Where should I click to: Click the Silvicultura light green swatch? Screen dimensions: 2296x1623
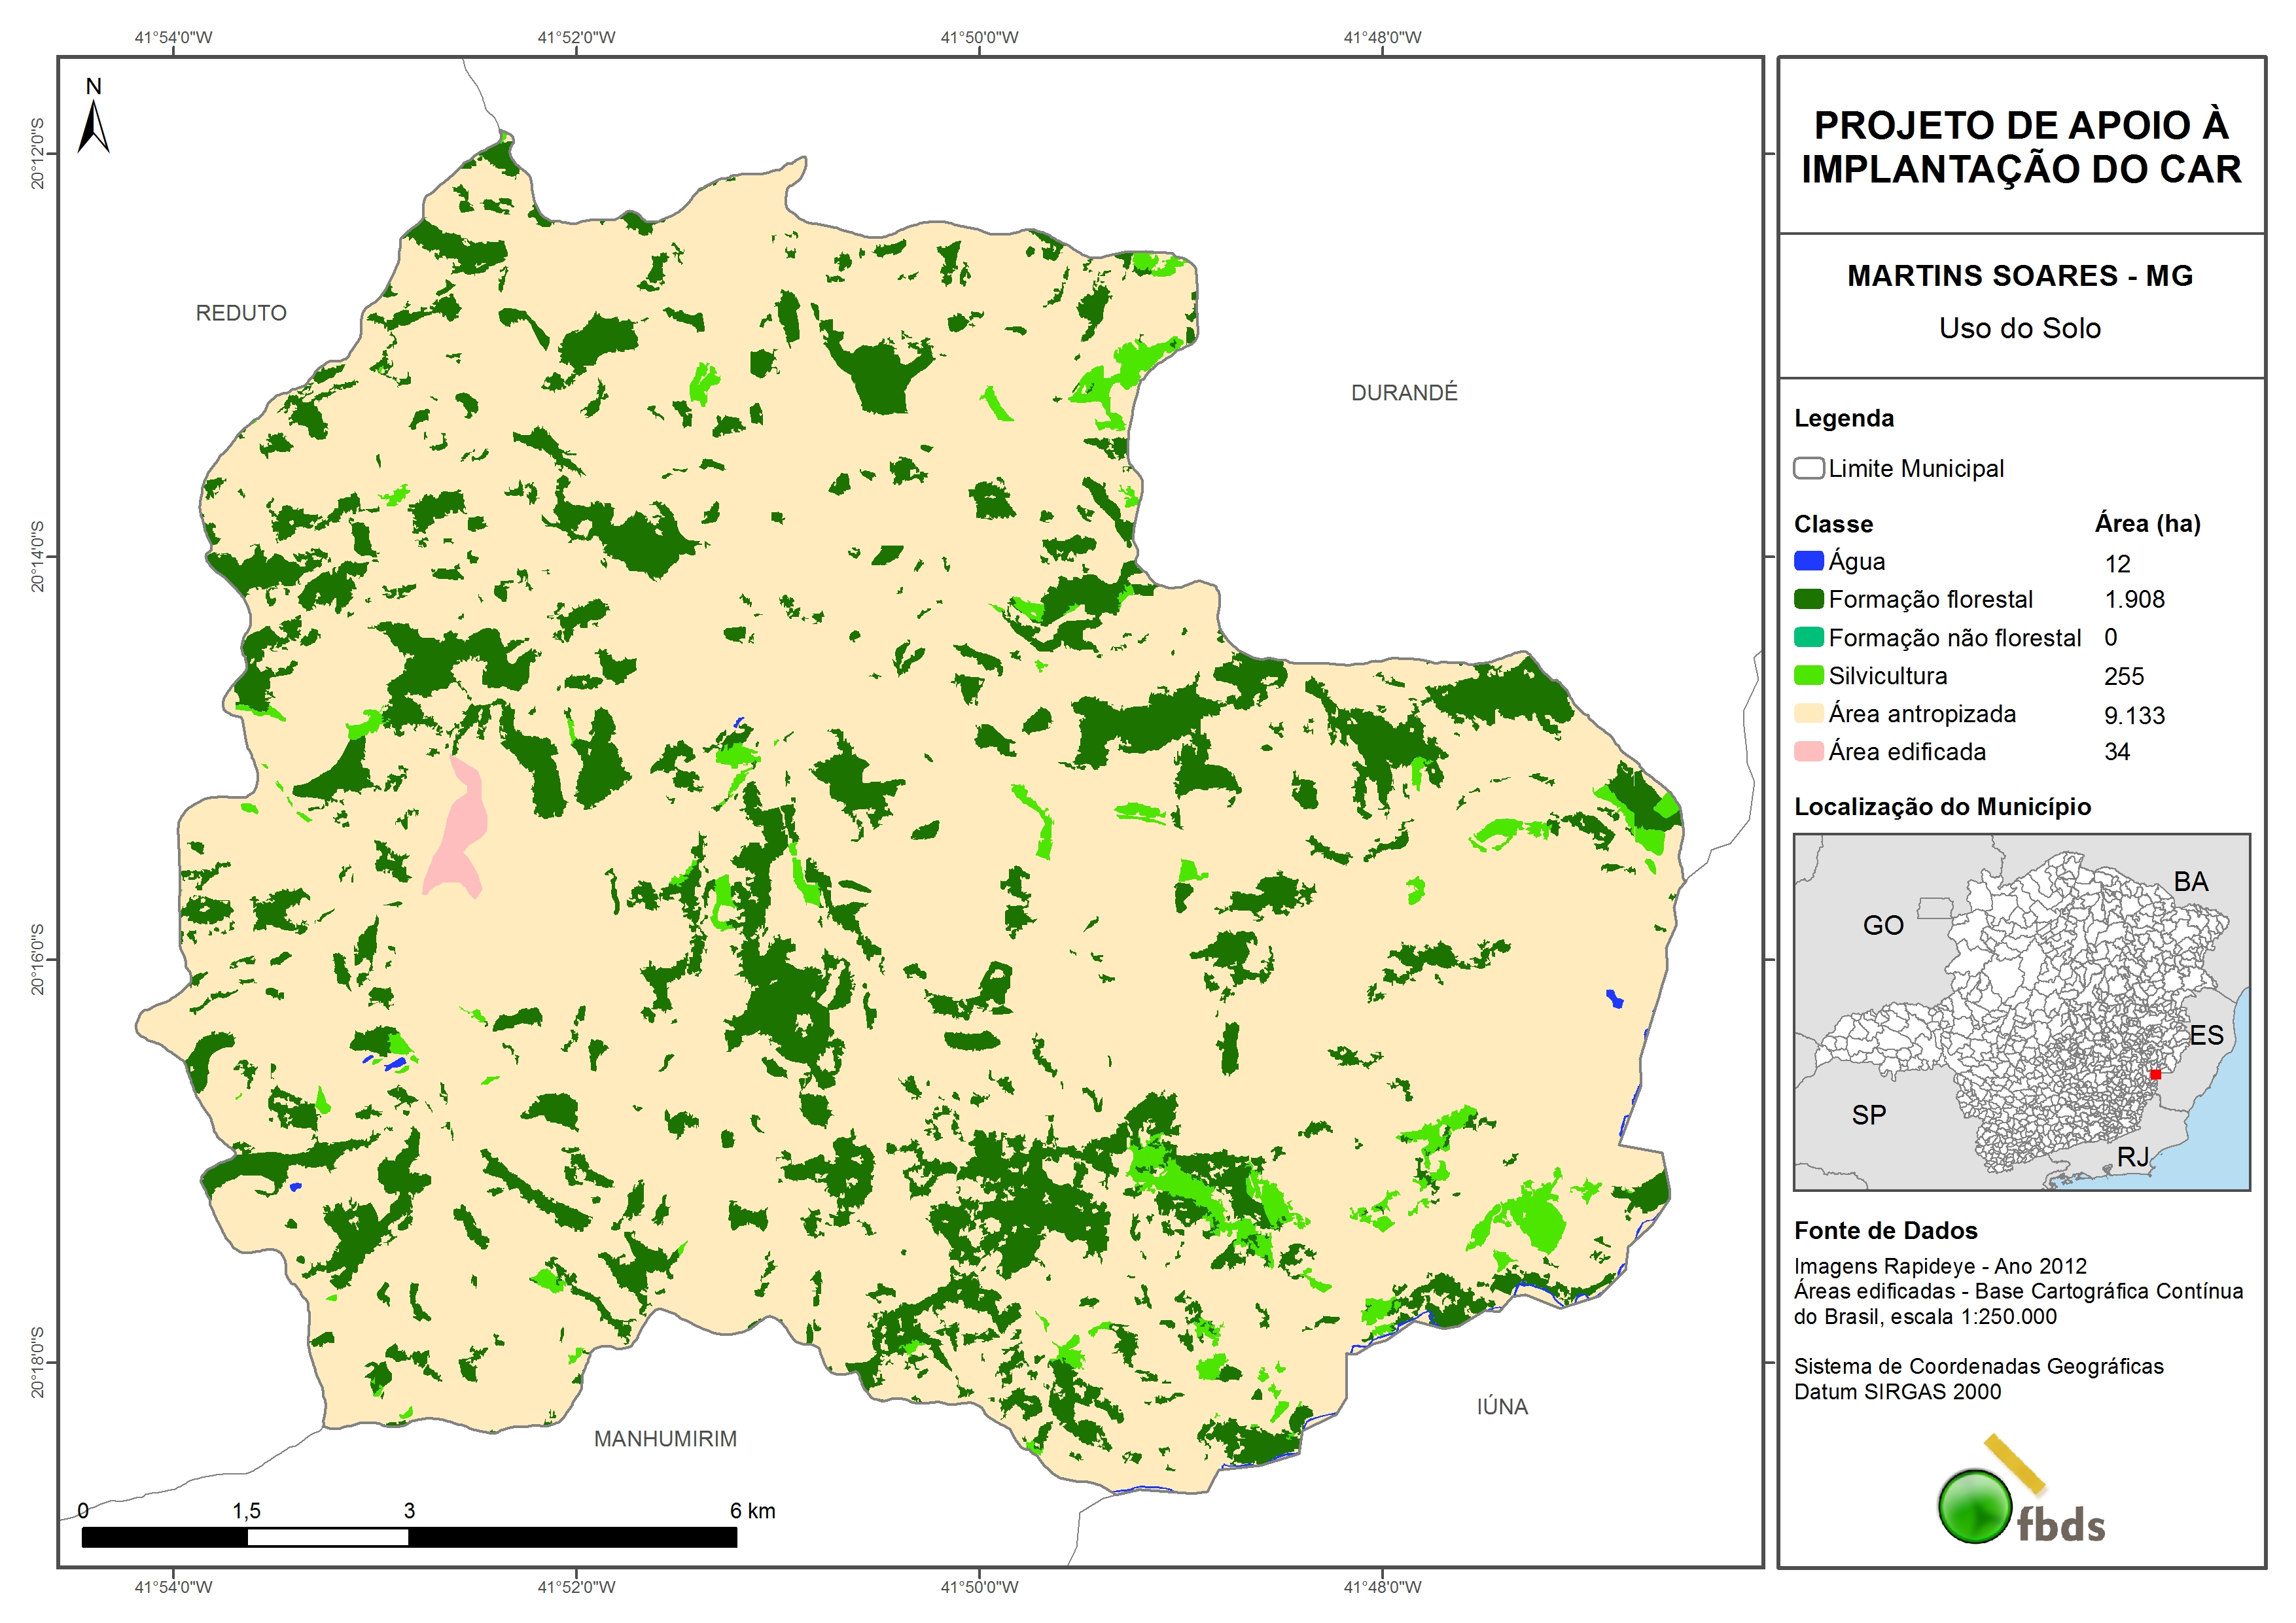click(1808, 675)
